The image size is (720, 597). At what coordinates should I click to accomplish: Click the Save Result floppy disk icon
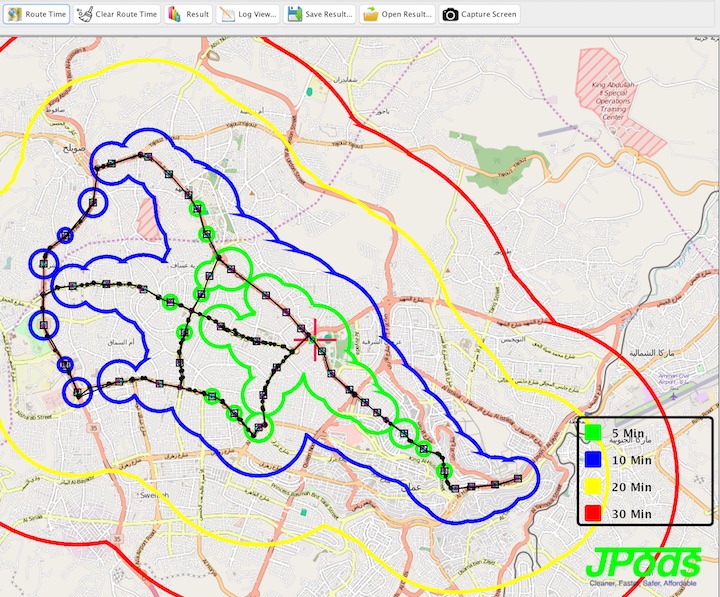click(x=295, y=15)
